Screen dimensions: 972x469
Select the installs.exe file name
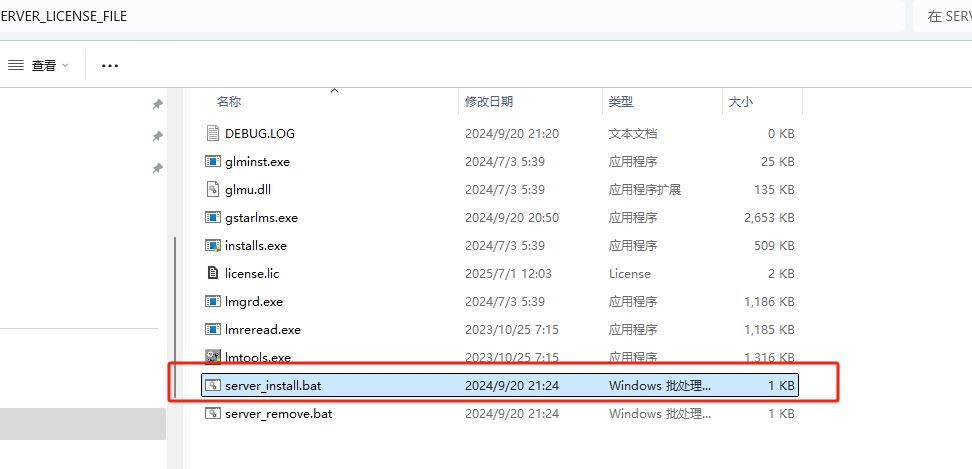pos(255,245)
